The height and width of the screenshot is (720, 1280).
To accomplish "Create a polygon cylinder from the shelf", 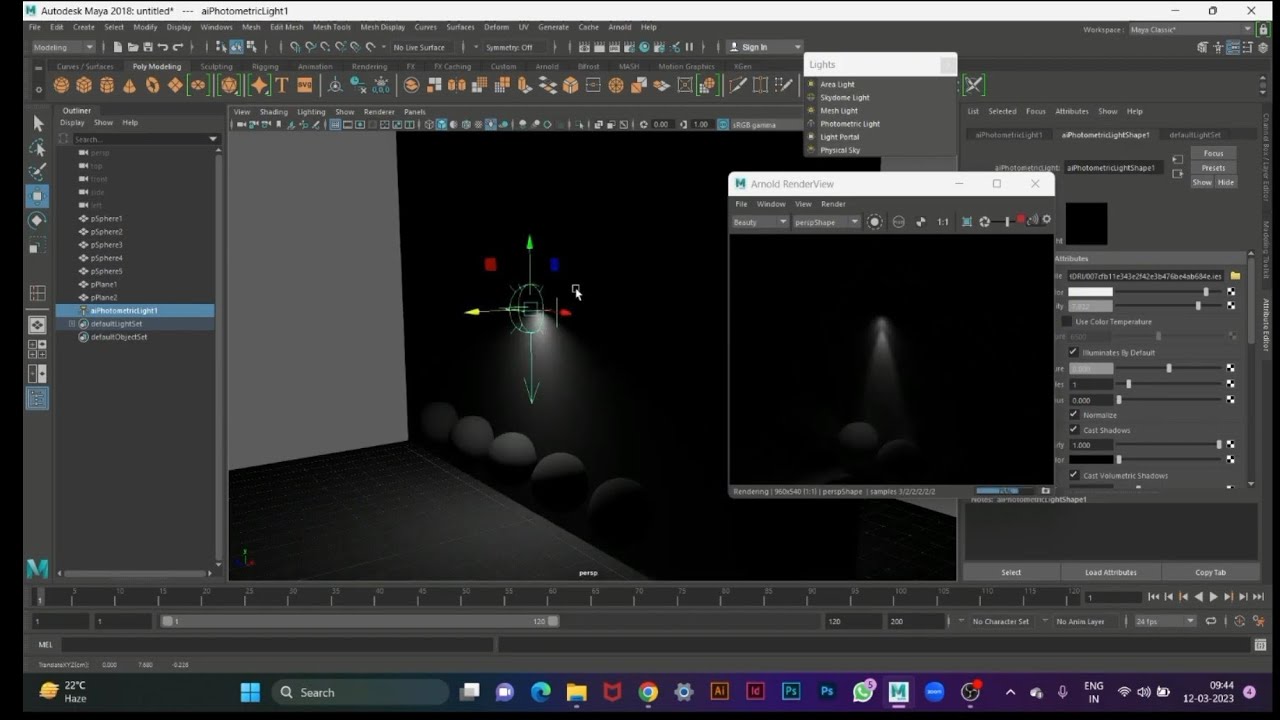I will [x=107, y=86].
